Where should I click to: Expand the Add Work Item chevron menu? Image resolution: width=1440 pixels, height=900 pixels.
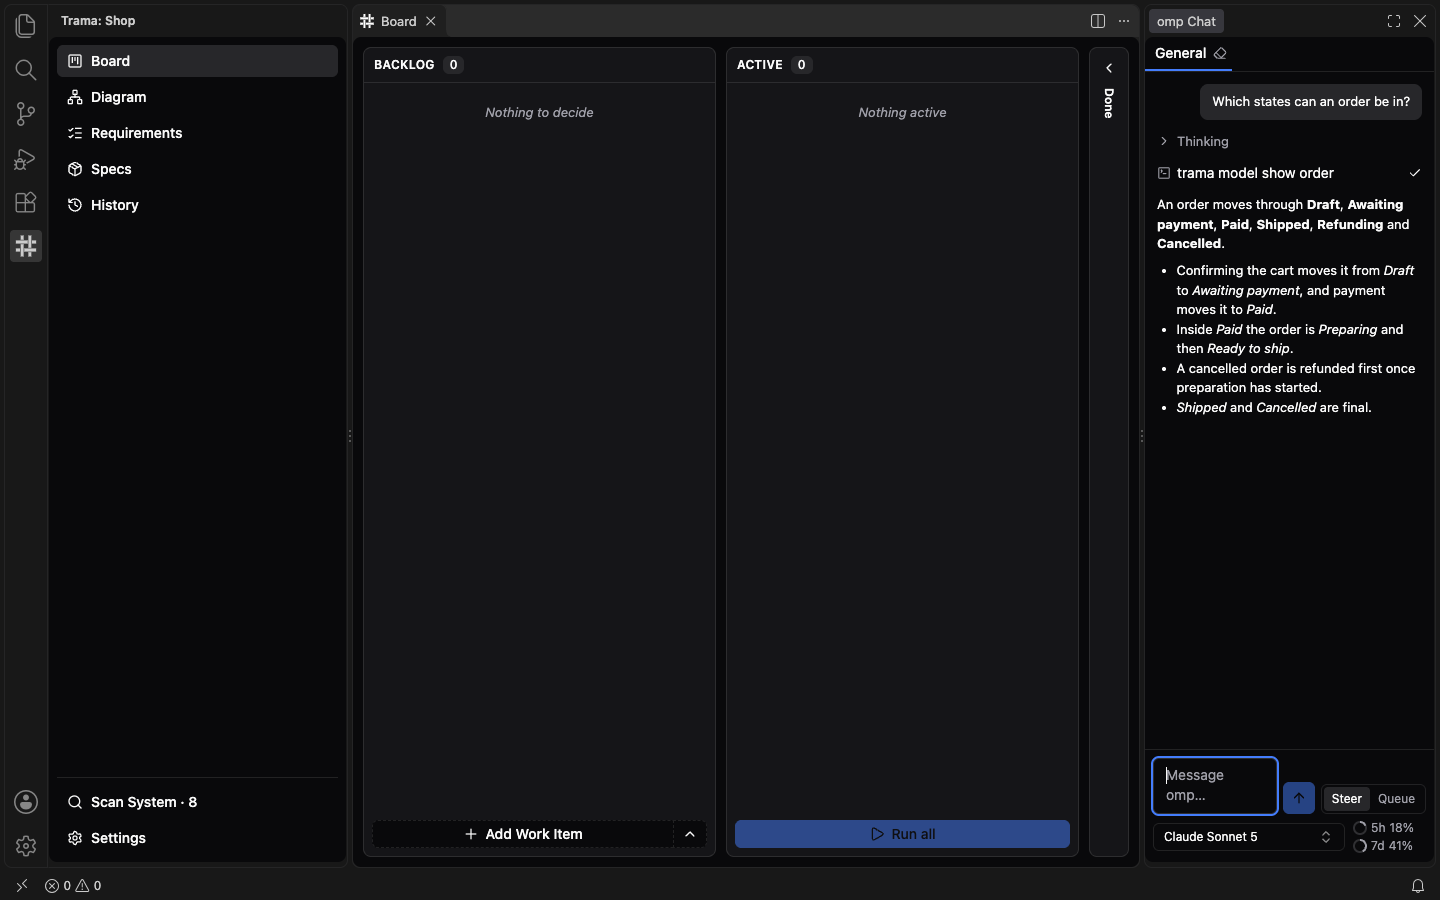[x=690, y=834]
